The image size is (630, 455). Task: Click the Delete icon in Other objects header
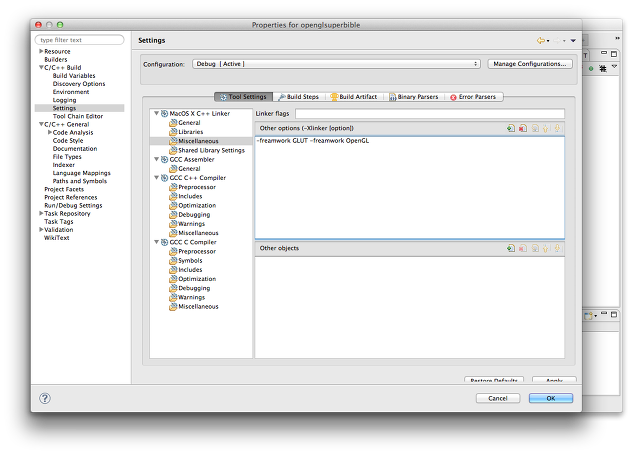point(523,248)
